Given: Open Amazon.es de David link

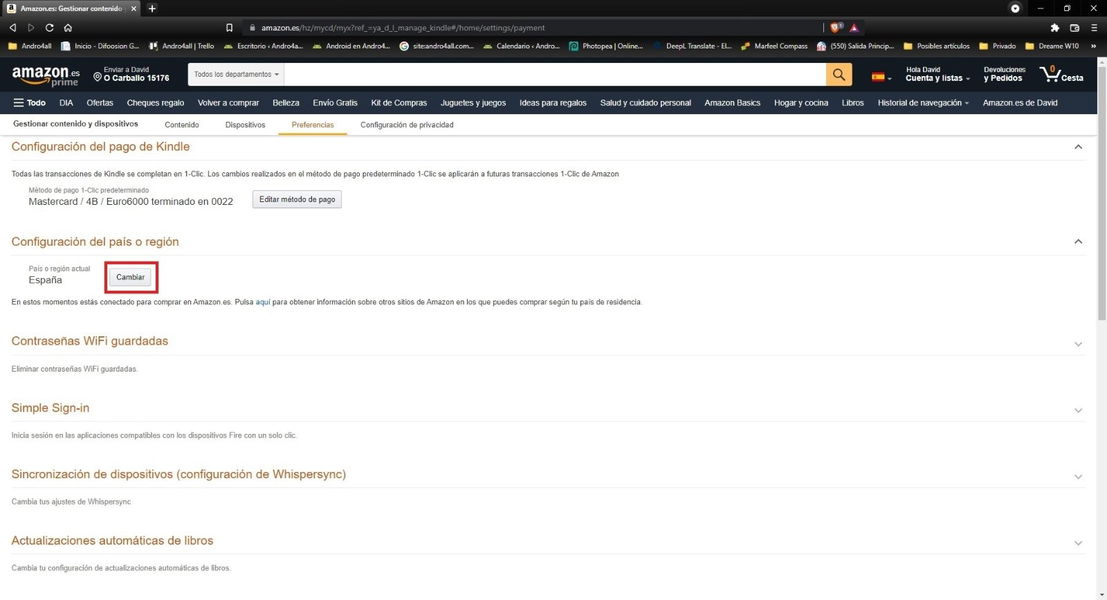Looking at the screenshot, I should point(1019,103).
